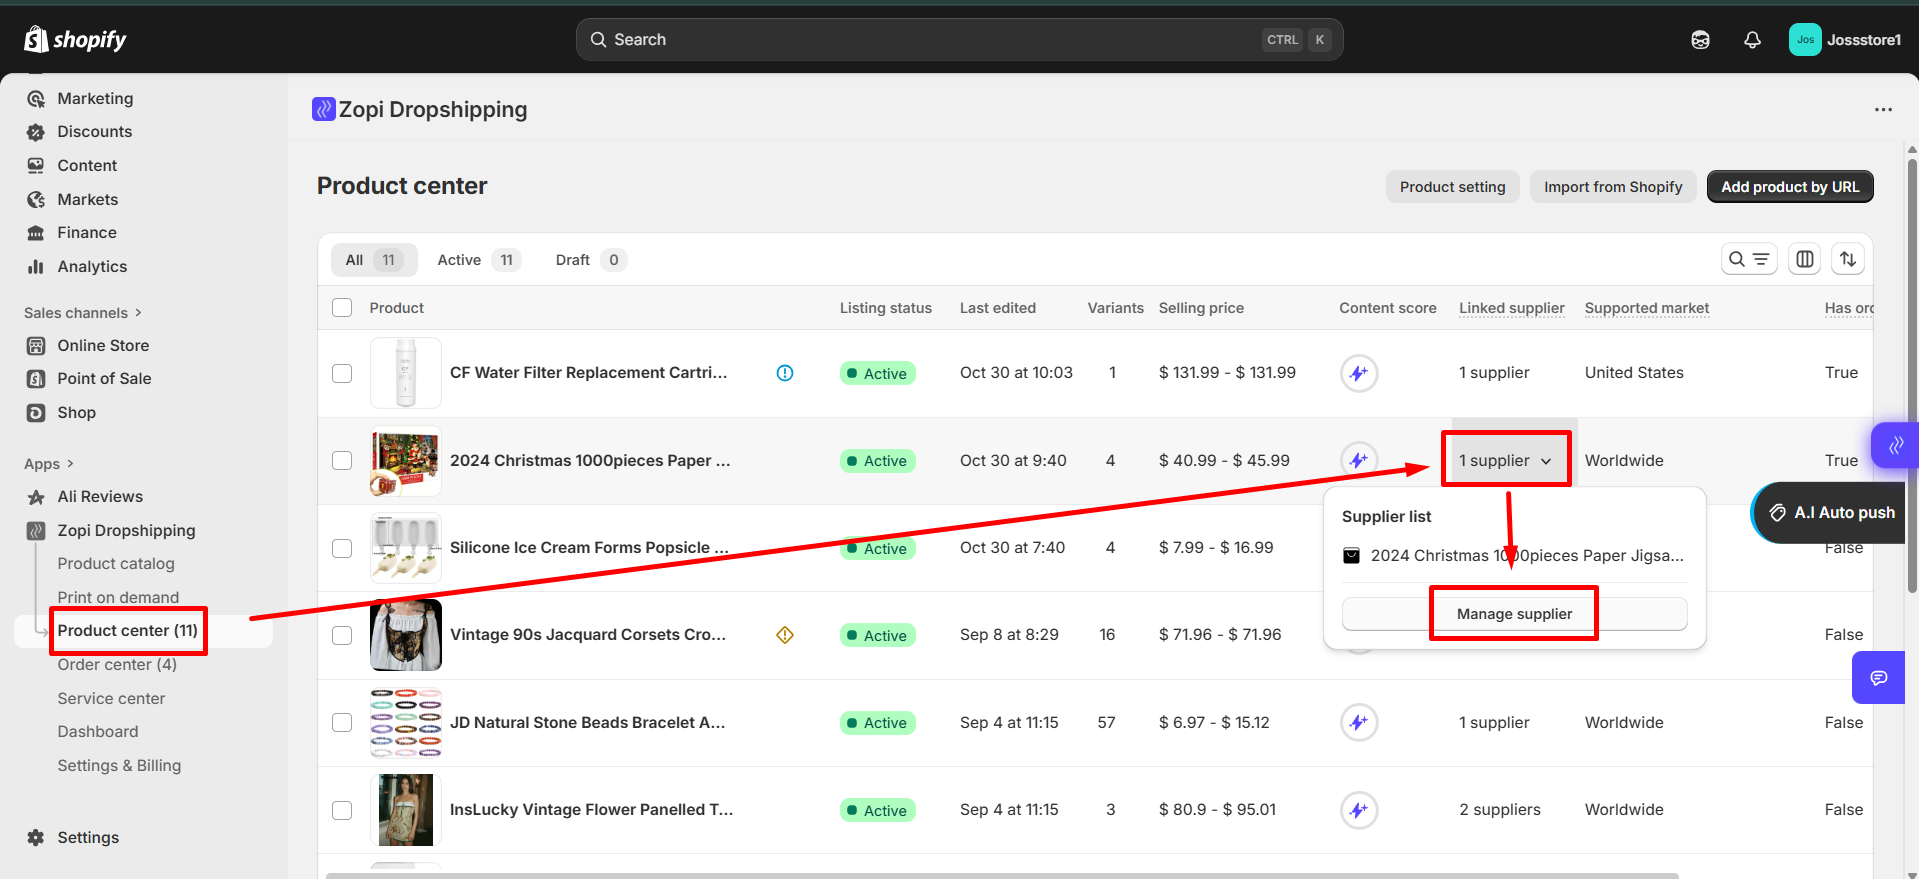Click Add product by URL button
Image resolution: width=1919 pixels, height=879 pixels.
tap(1789, 187)
